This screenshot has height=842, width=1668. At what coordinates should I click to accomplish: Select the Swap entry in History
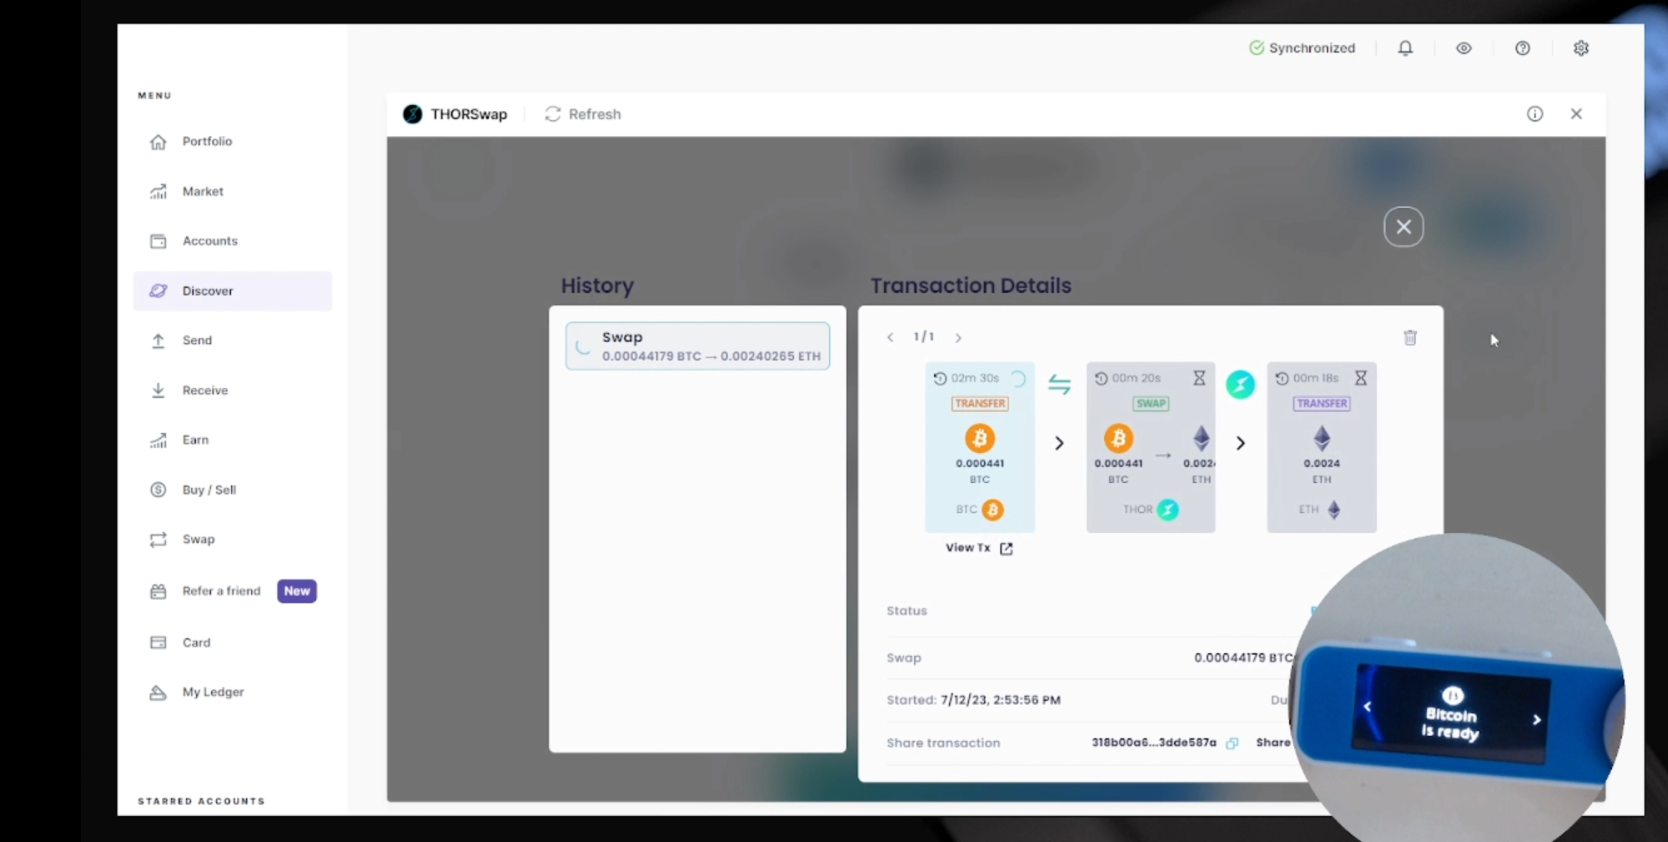tap(697, 346)
